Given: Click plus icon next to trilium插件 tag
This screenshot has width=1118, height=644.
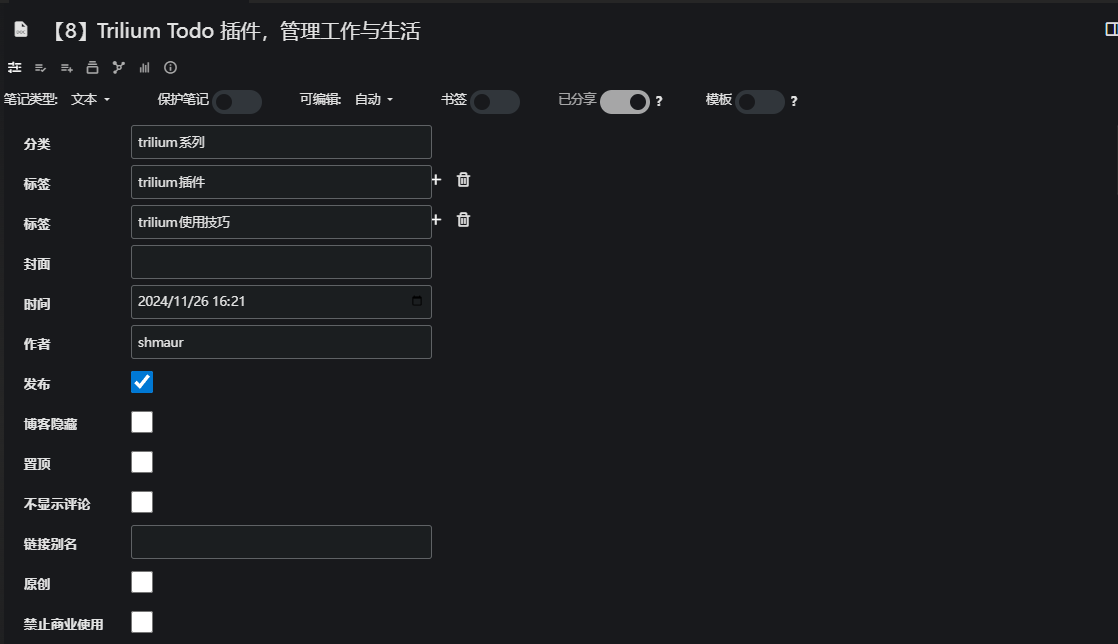Looking at the screenshot, I should 436,180.
